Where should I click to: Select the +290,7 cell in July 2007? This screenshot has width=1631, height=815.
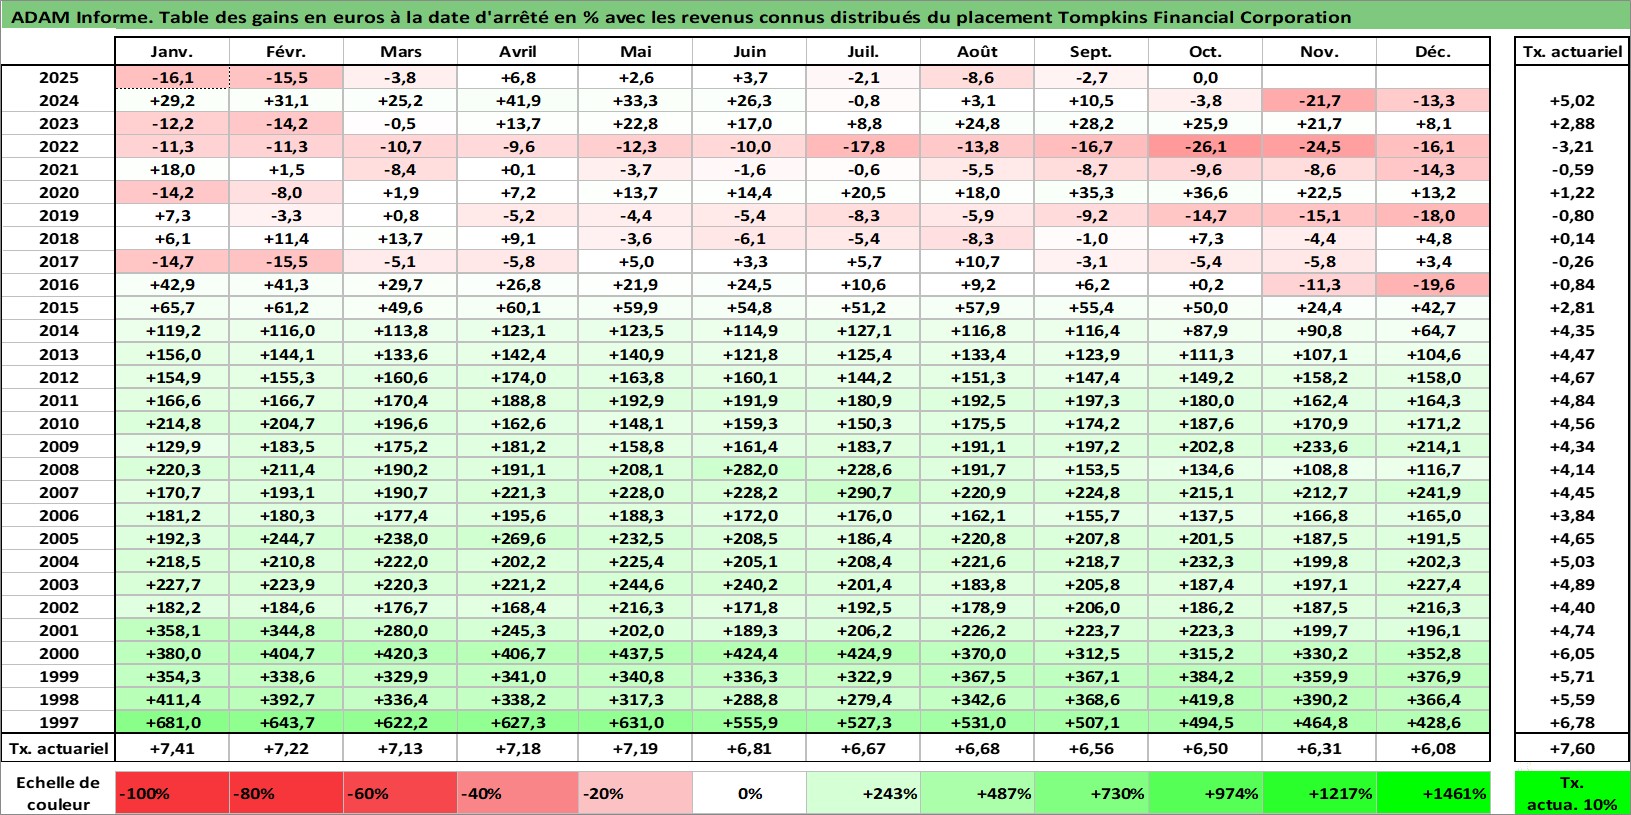[863, 492]
